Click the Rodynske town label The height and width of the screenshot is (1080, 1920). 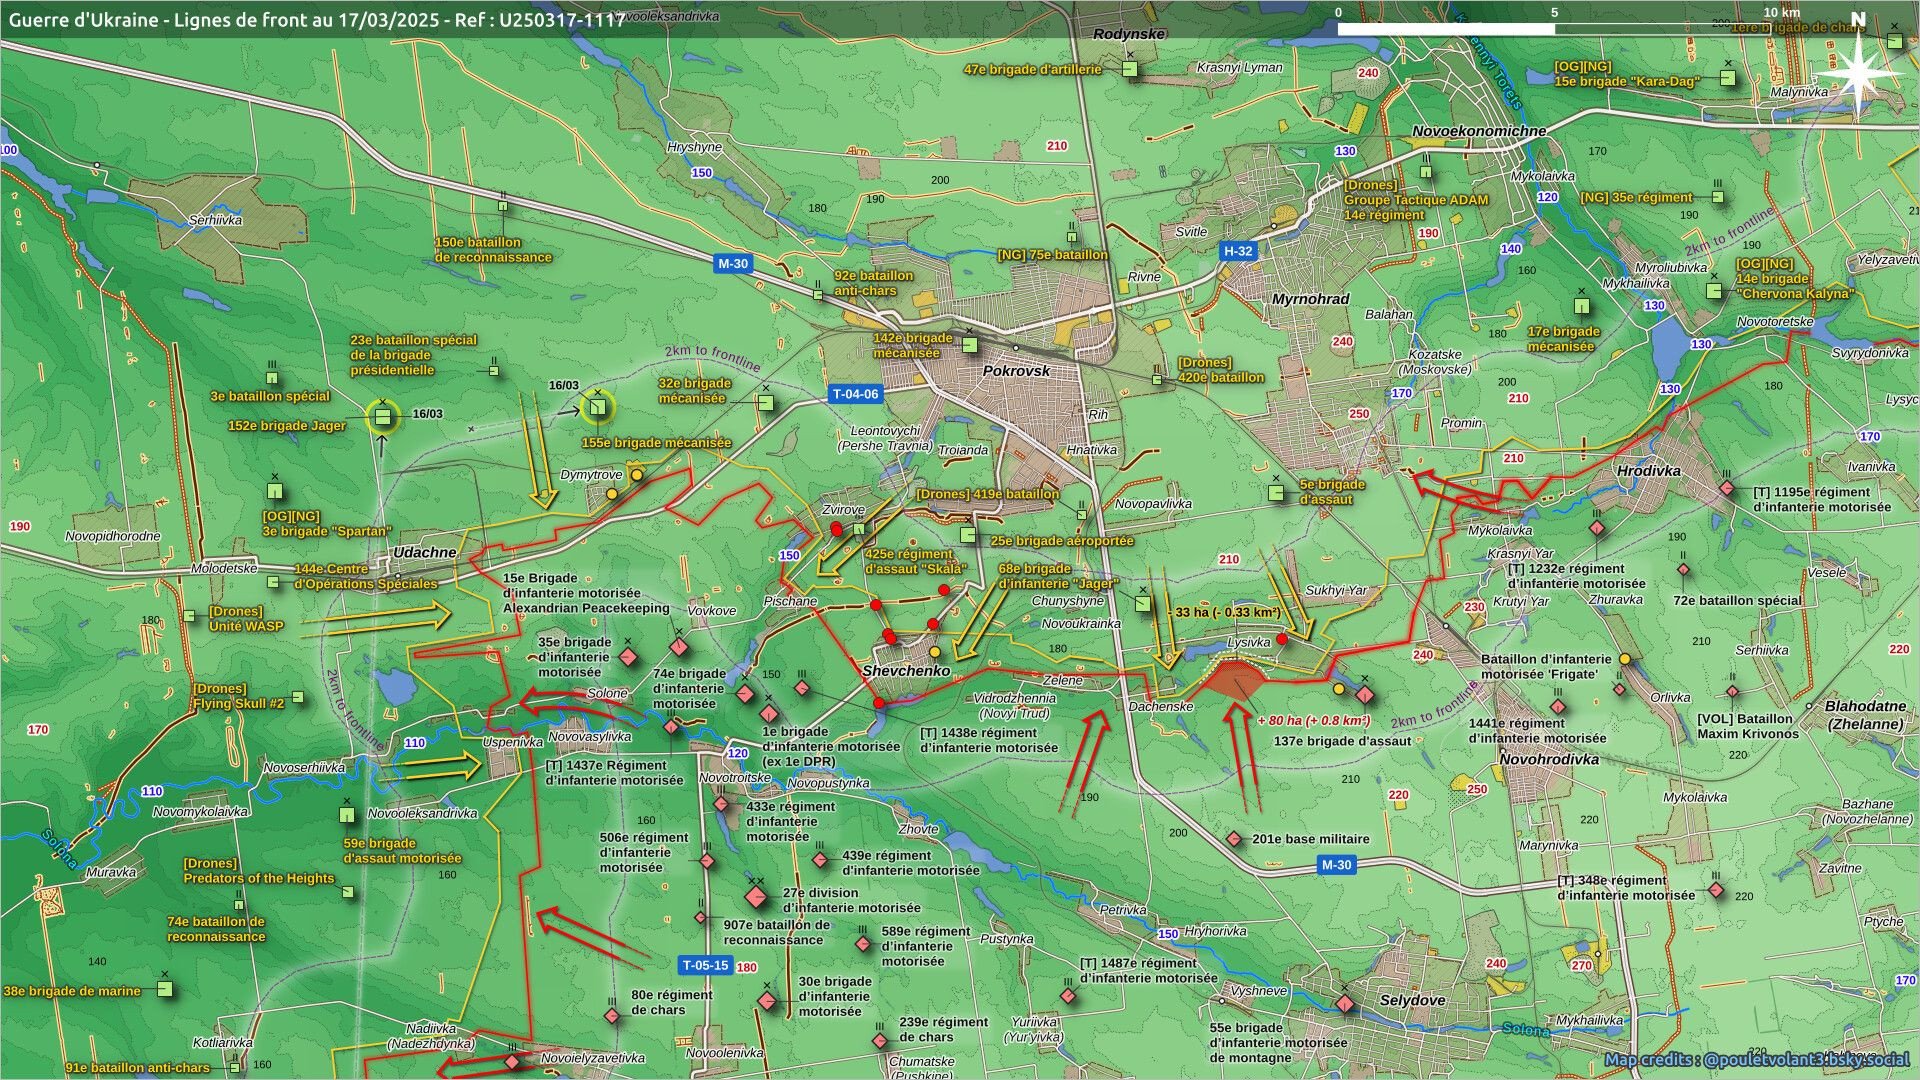1129,34
